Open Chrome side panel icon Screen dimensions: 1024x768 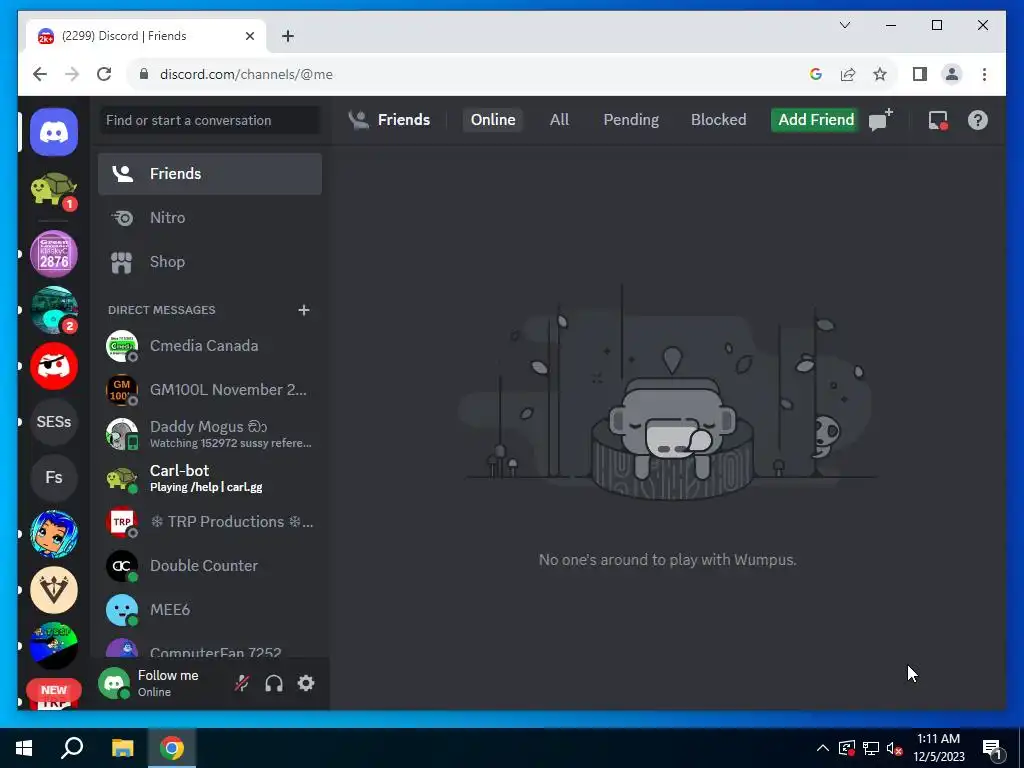point(920,74)
